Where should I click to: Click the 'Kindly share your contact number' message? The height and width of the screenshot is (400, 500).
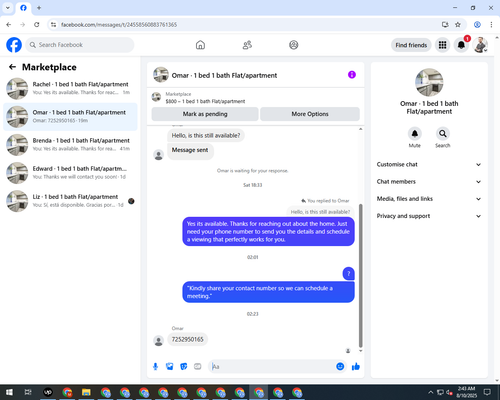pos(268,292)
